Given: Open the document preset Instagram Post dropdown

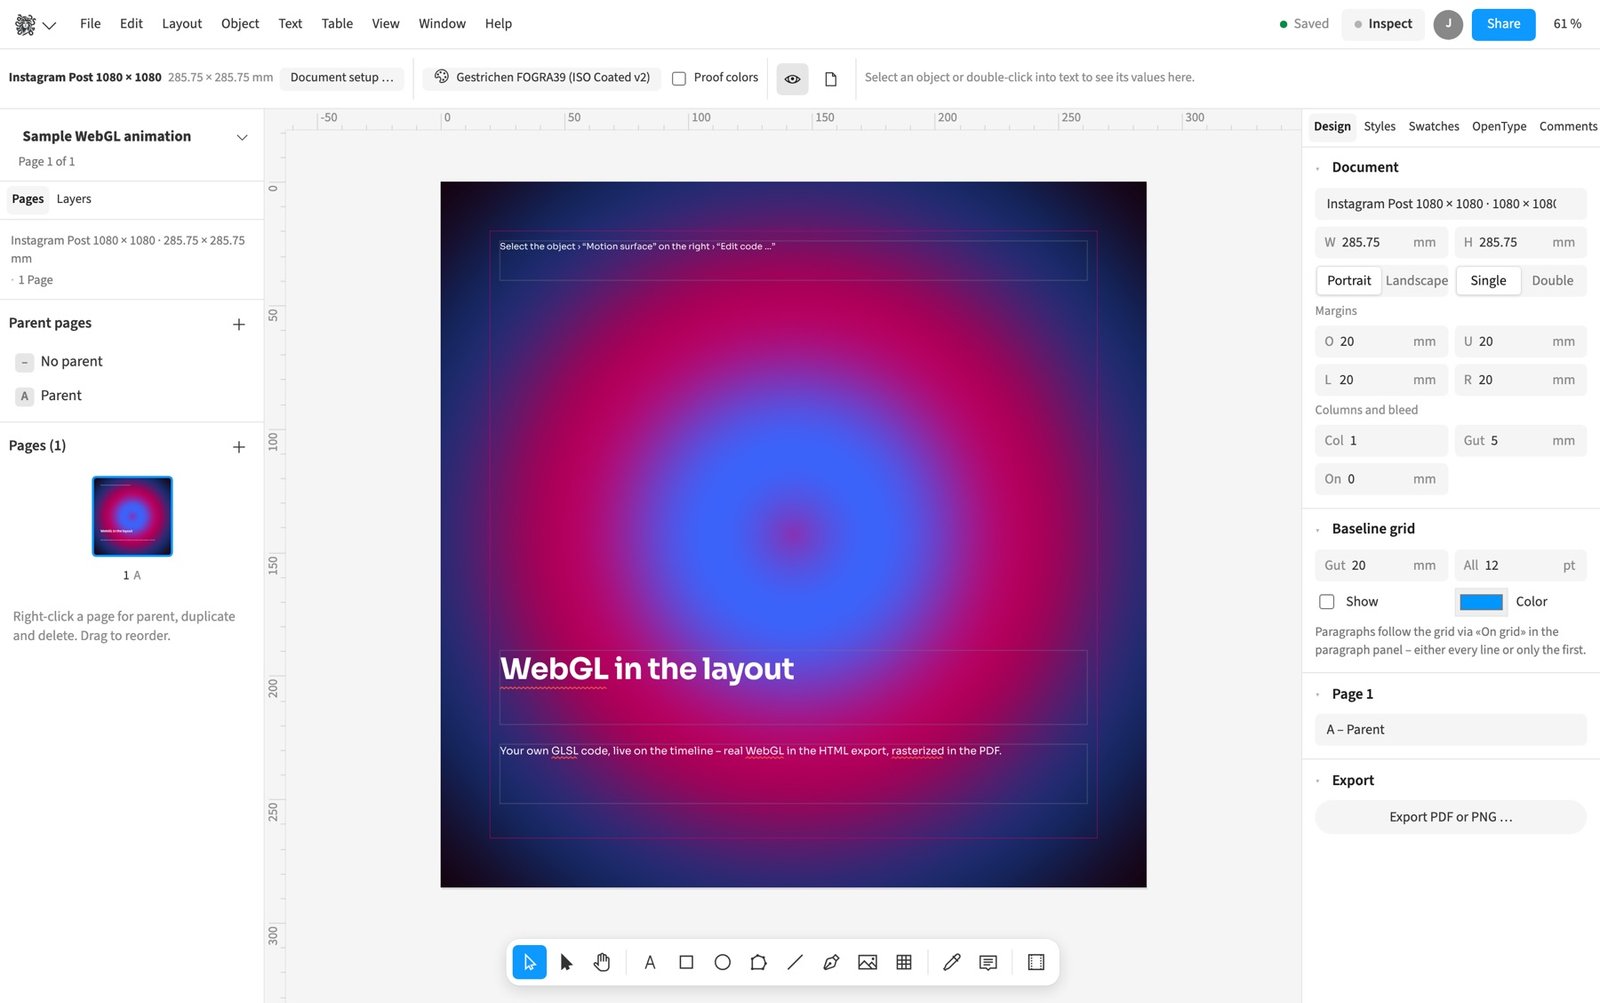Looking at the screenshot, I should tap(1450, 204).
